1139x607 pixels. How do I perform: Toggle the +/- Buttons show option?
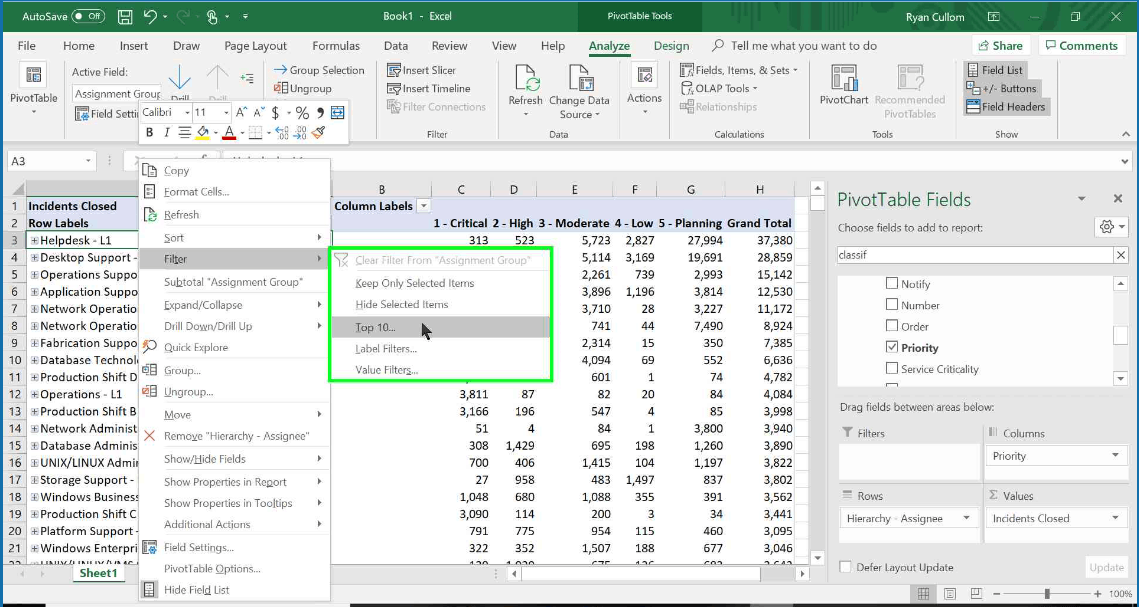[x=1001, y=89]
